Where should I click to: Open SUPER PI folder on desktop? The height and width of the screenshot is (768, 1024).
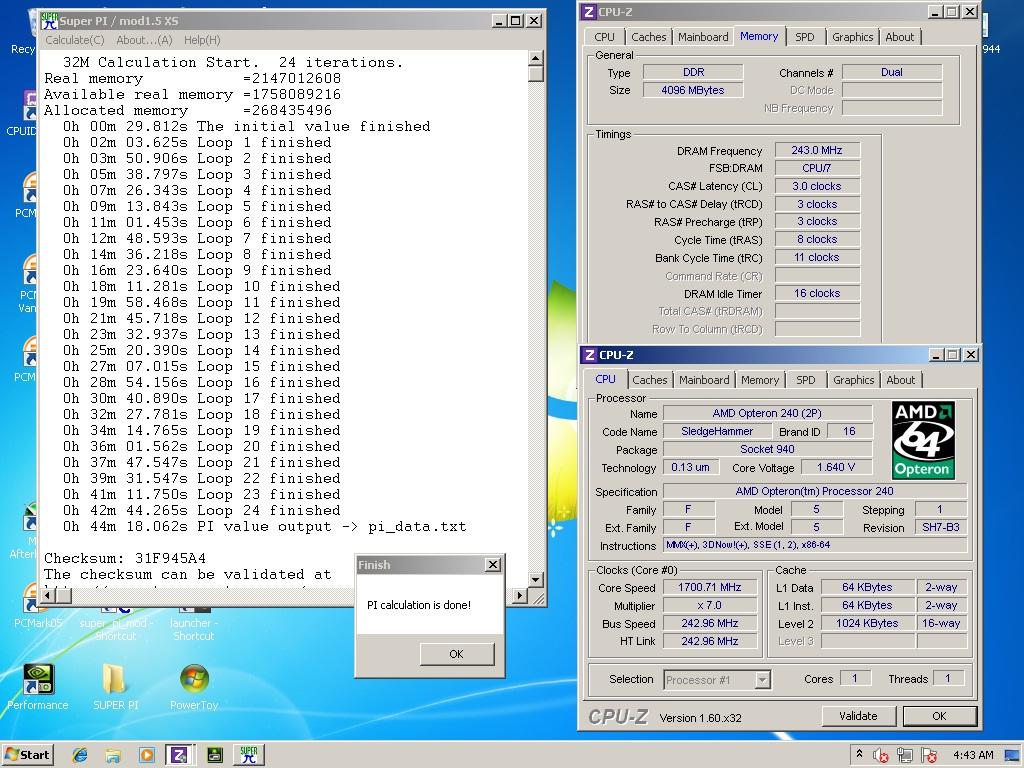(116, 687)
